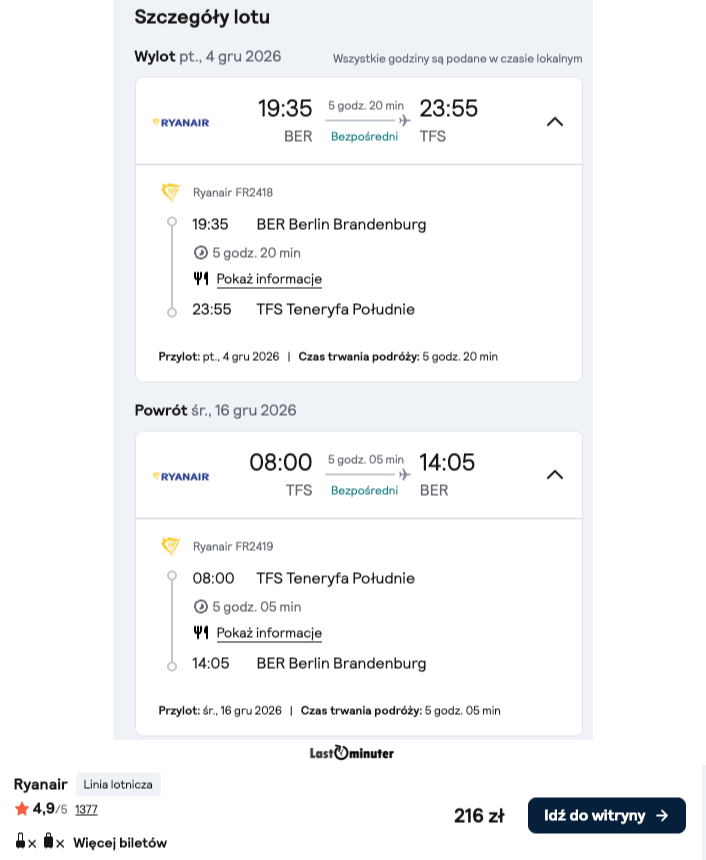Click the cabin bag not-included icon
This screenshot has width=706, height=860.
click(25, 841)
